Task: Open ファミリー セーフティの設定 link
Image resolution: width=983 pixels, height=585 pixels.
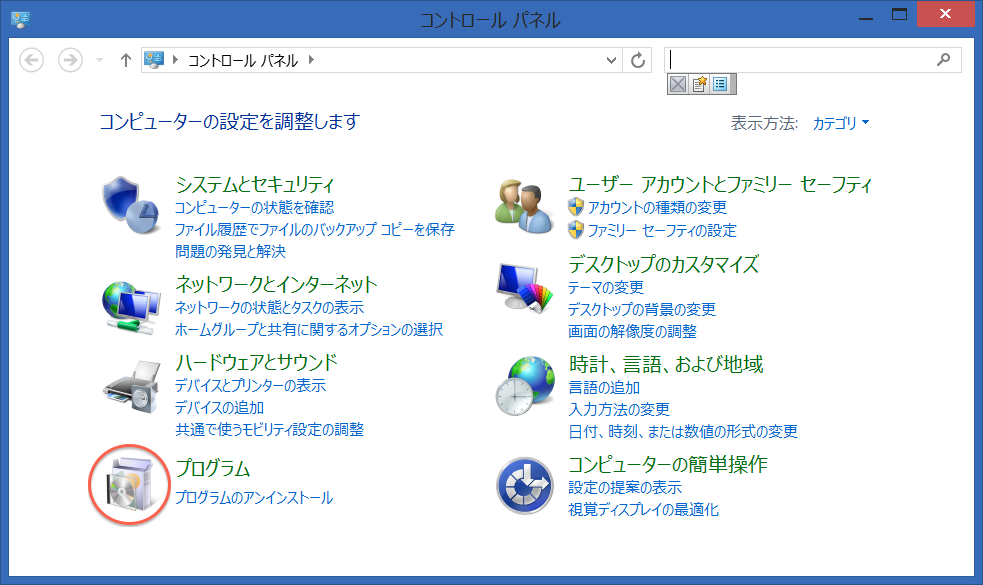Action: click(662, 231)
